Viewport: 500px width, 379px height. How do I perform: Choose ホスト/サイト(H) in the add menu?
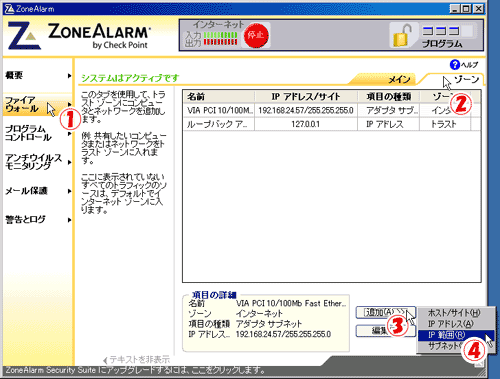pos(455,313)
